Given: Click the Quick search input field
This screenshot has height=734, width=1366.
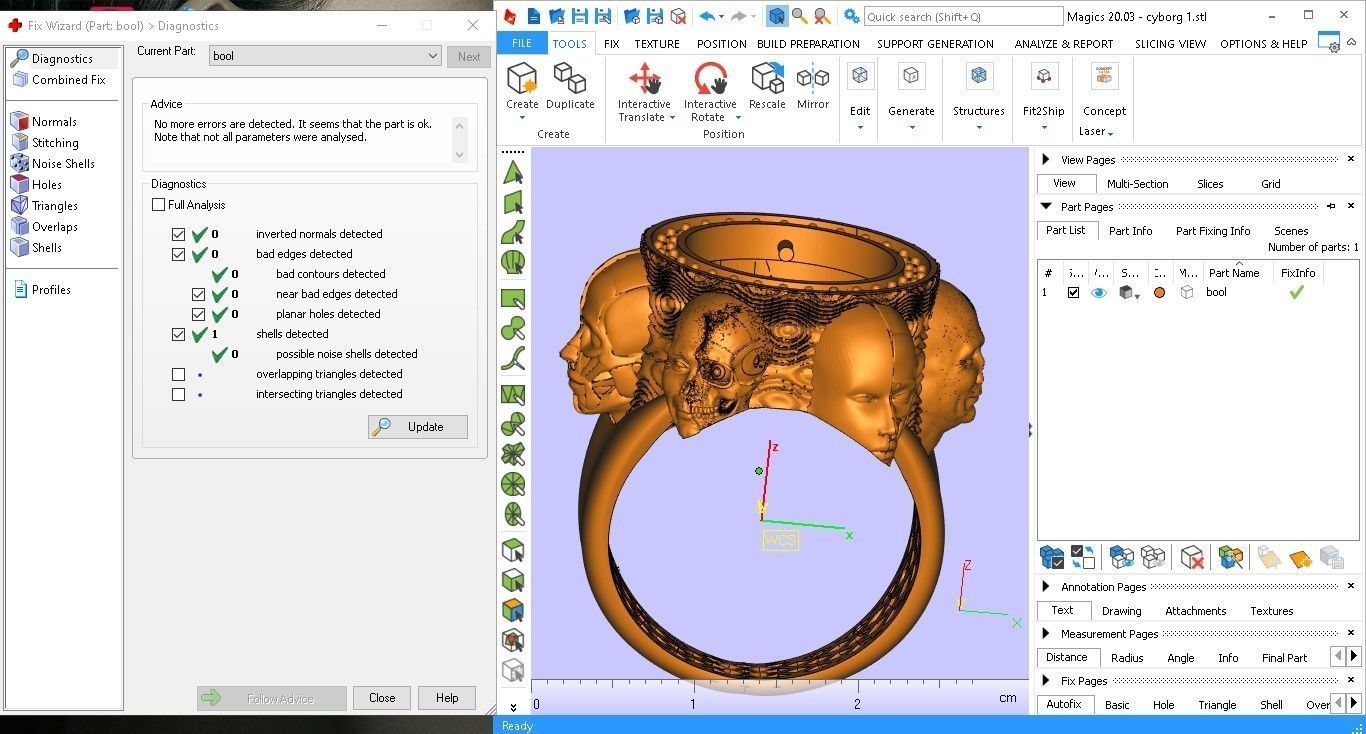Looking at the screenshot, I should coord(963,16).
